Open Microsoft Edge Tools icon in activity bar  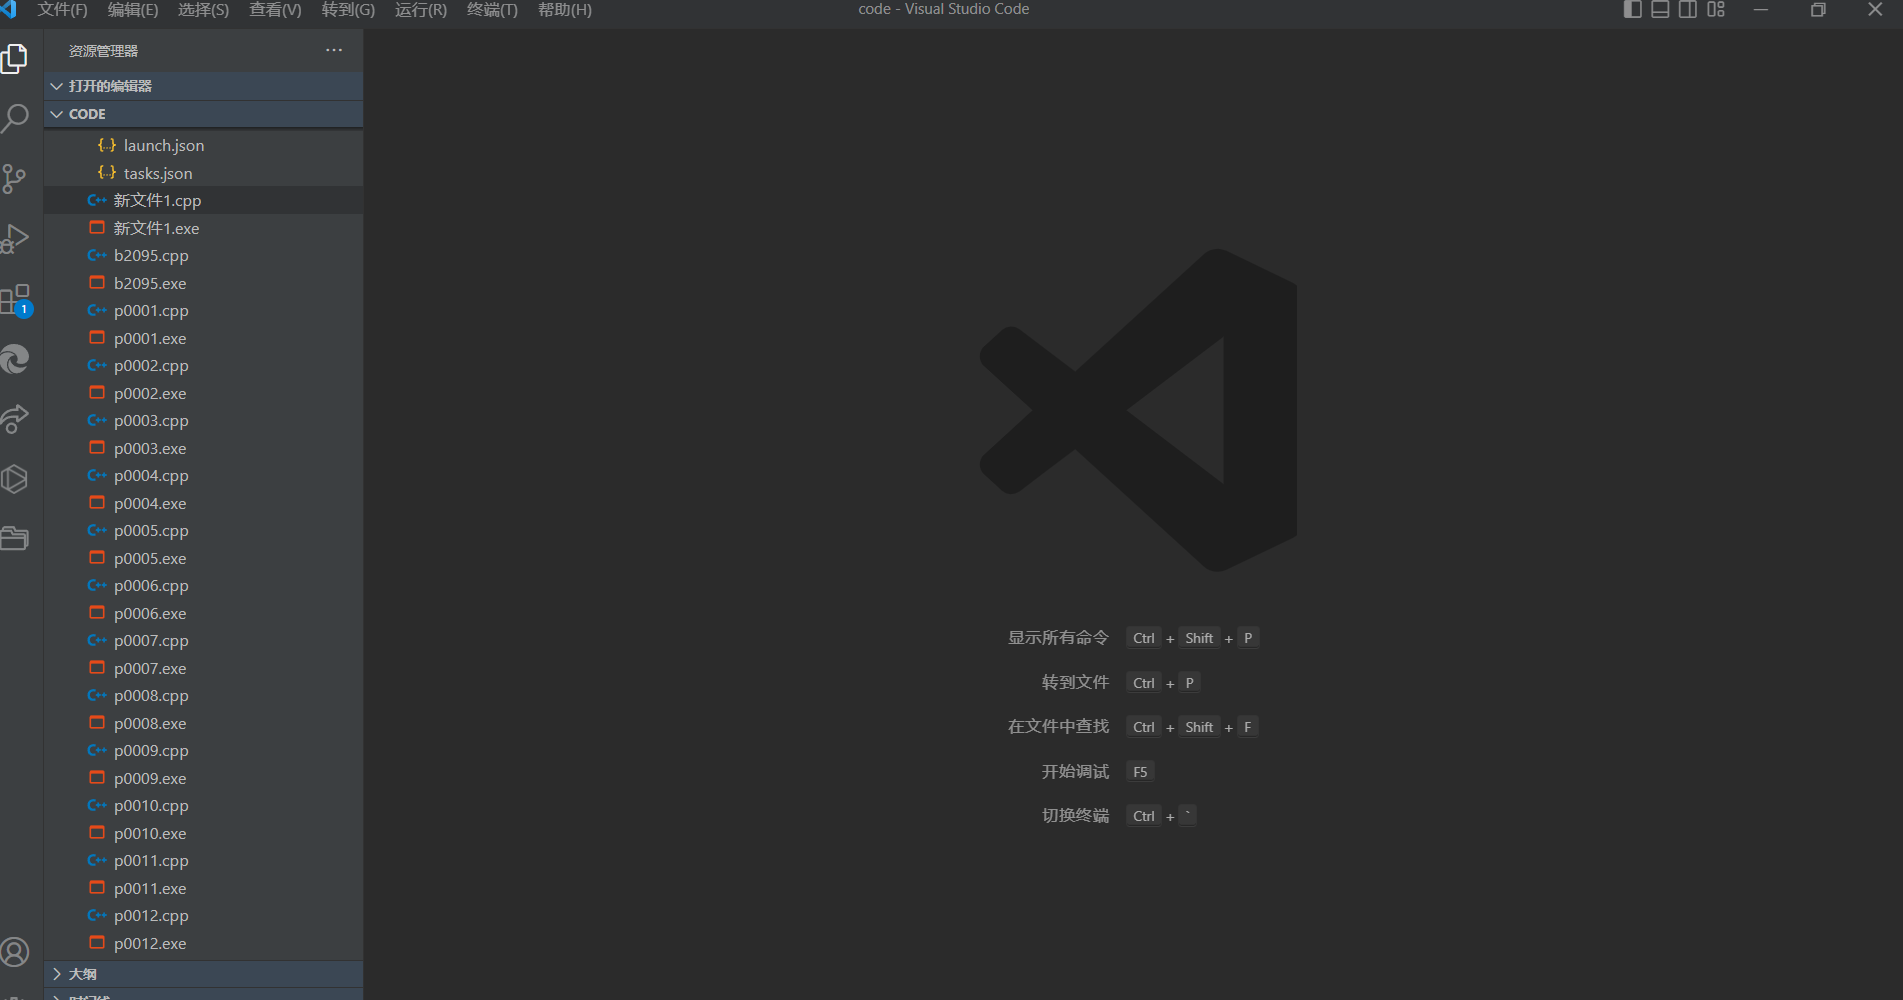point(15,359)
